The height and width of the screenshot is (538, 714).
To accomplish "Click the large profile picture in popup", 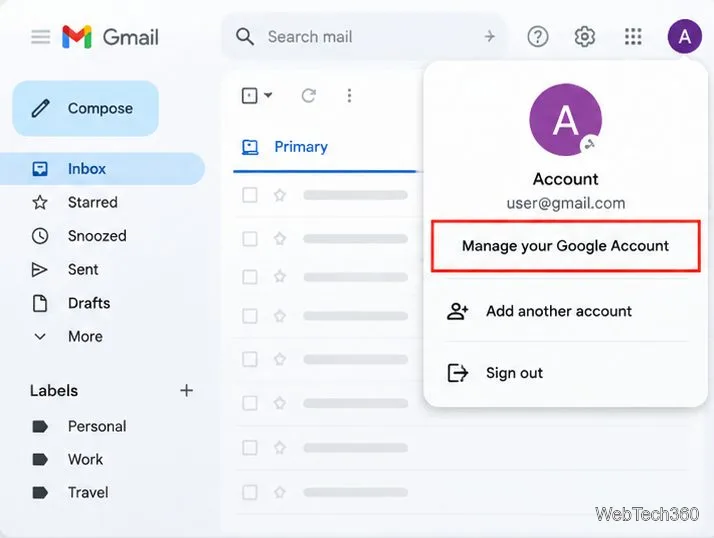I will [566, 120].
